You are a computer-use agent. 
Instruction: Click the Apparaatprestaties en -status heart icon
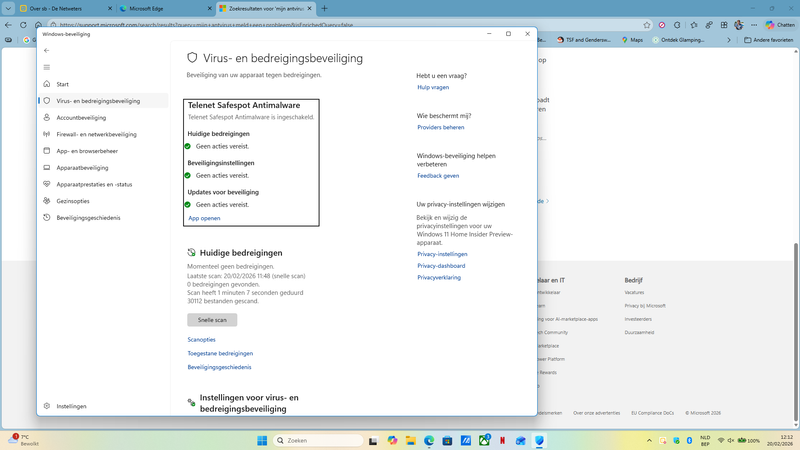point(46,184)
